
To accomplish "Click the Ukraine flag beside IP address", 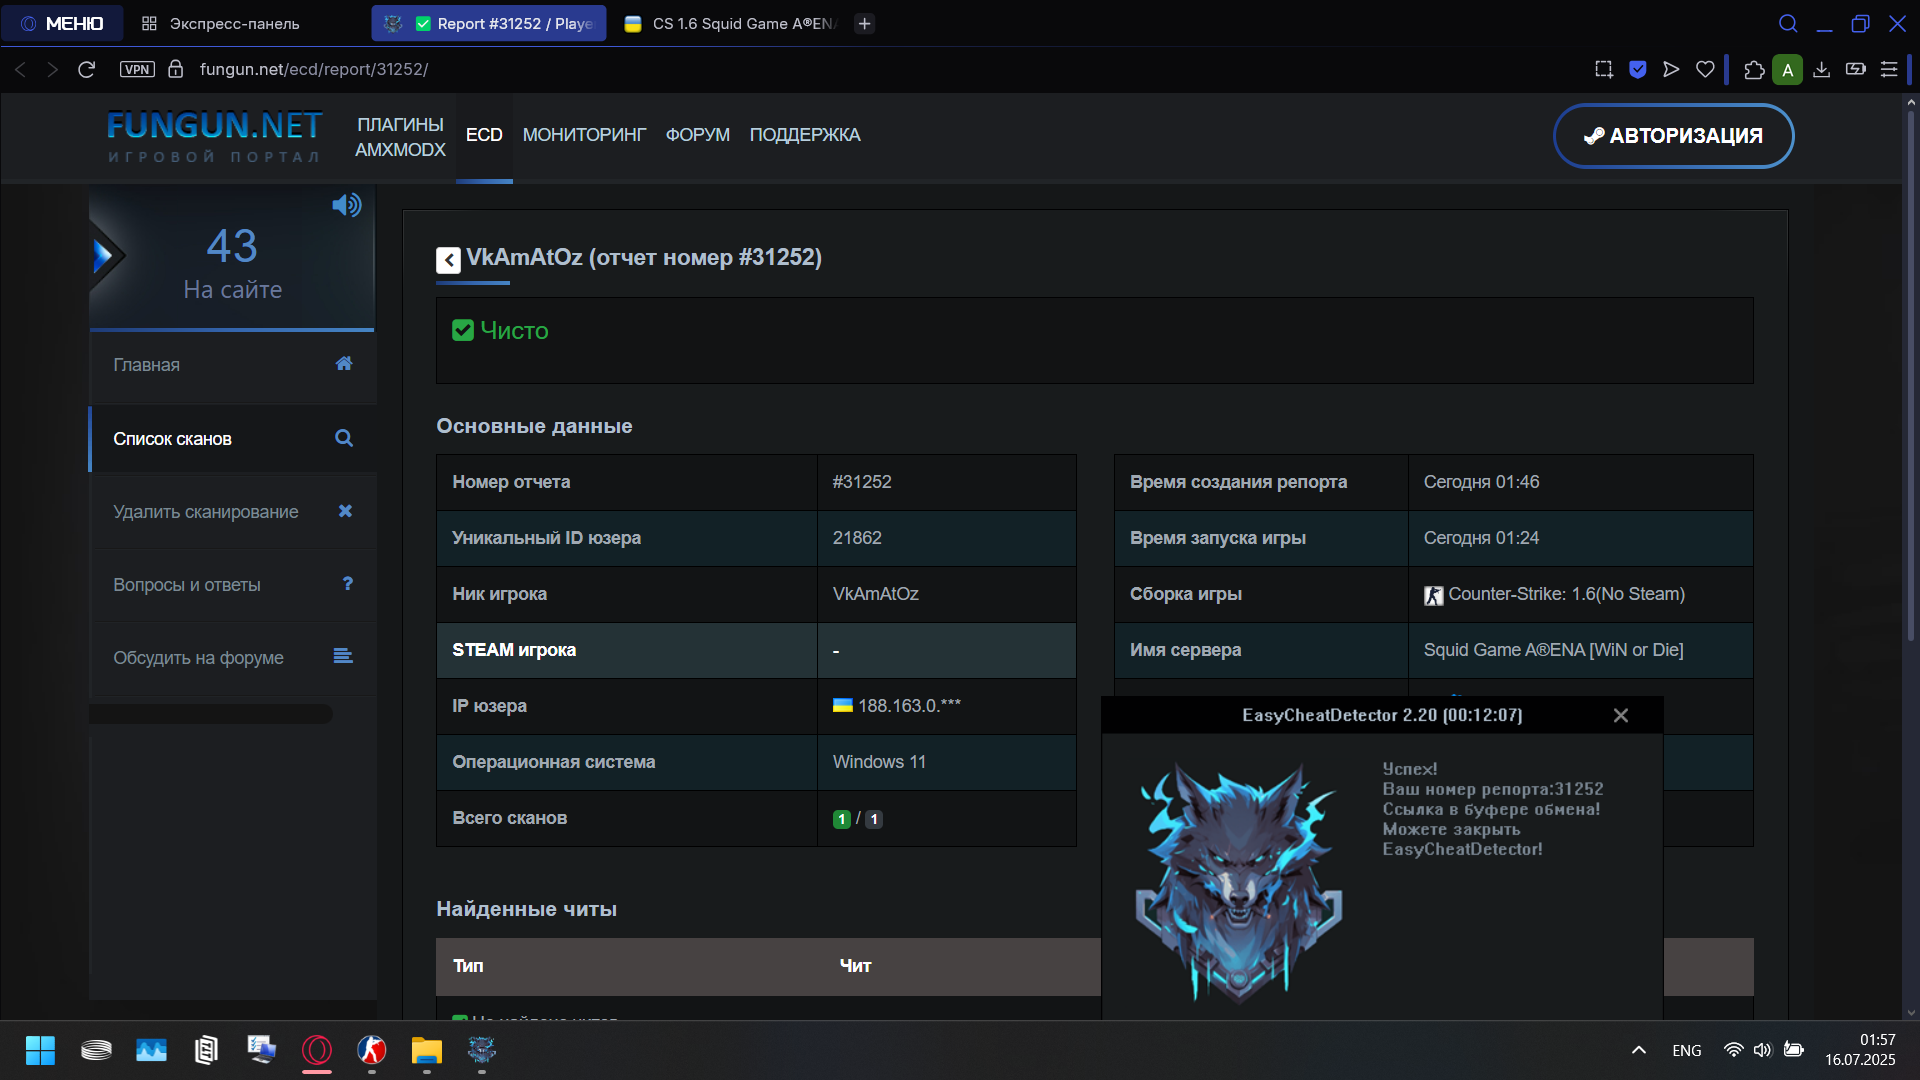I will pyautogui.click(x=843, y=705).
